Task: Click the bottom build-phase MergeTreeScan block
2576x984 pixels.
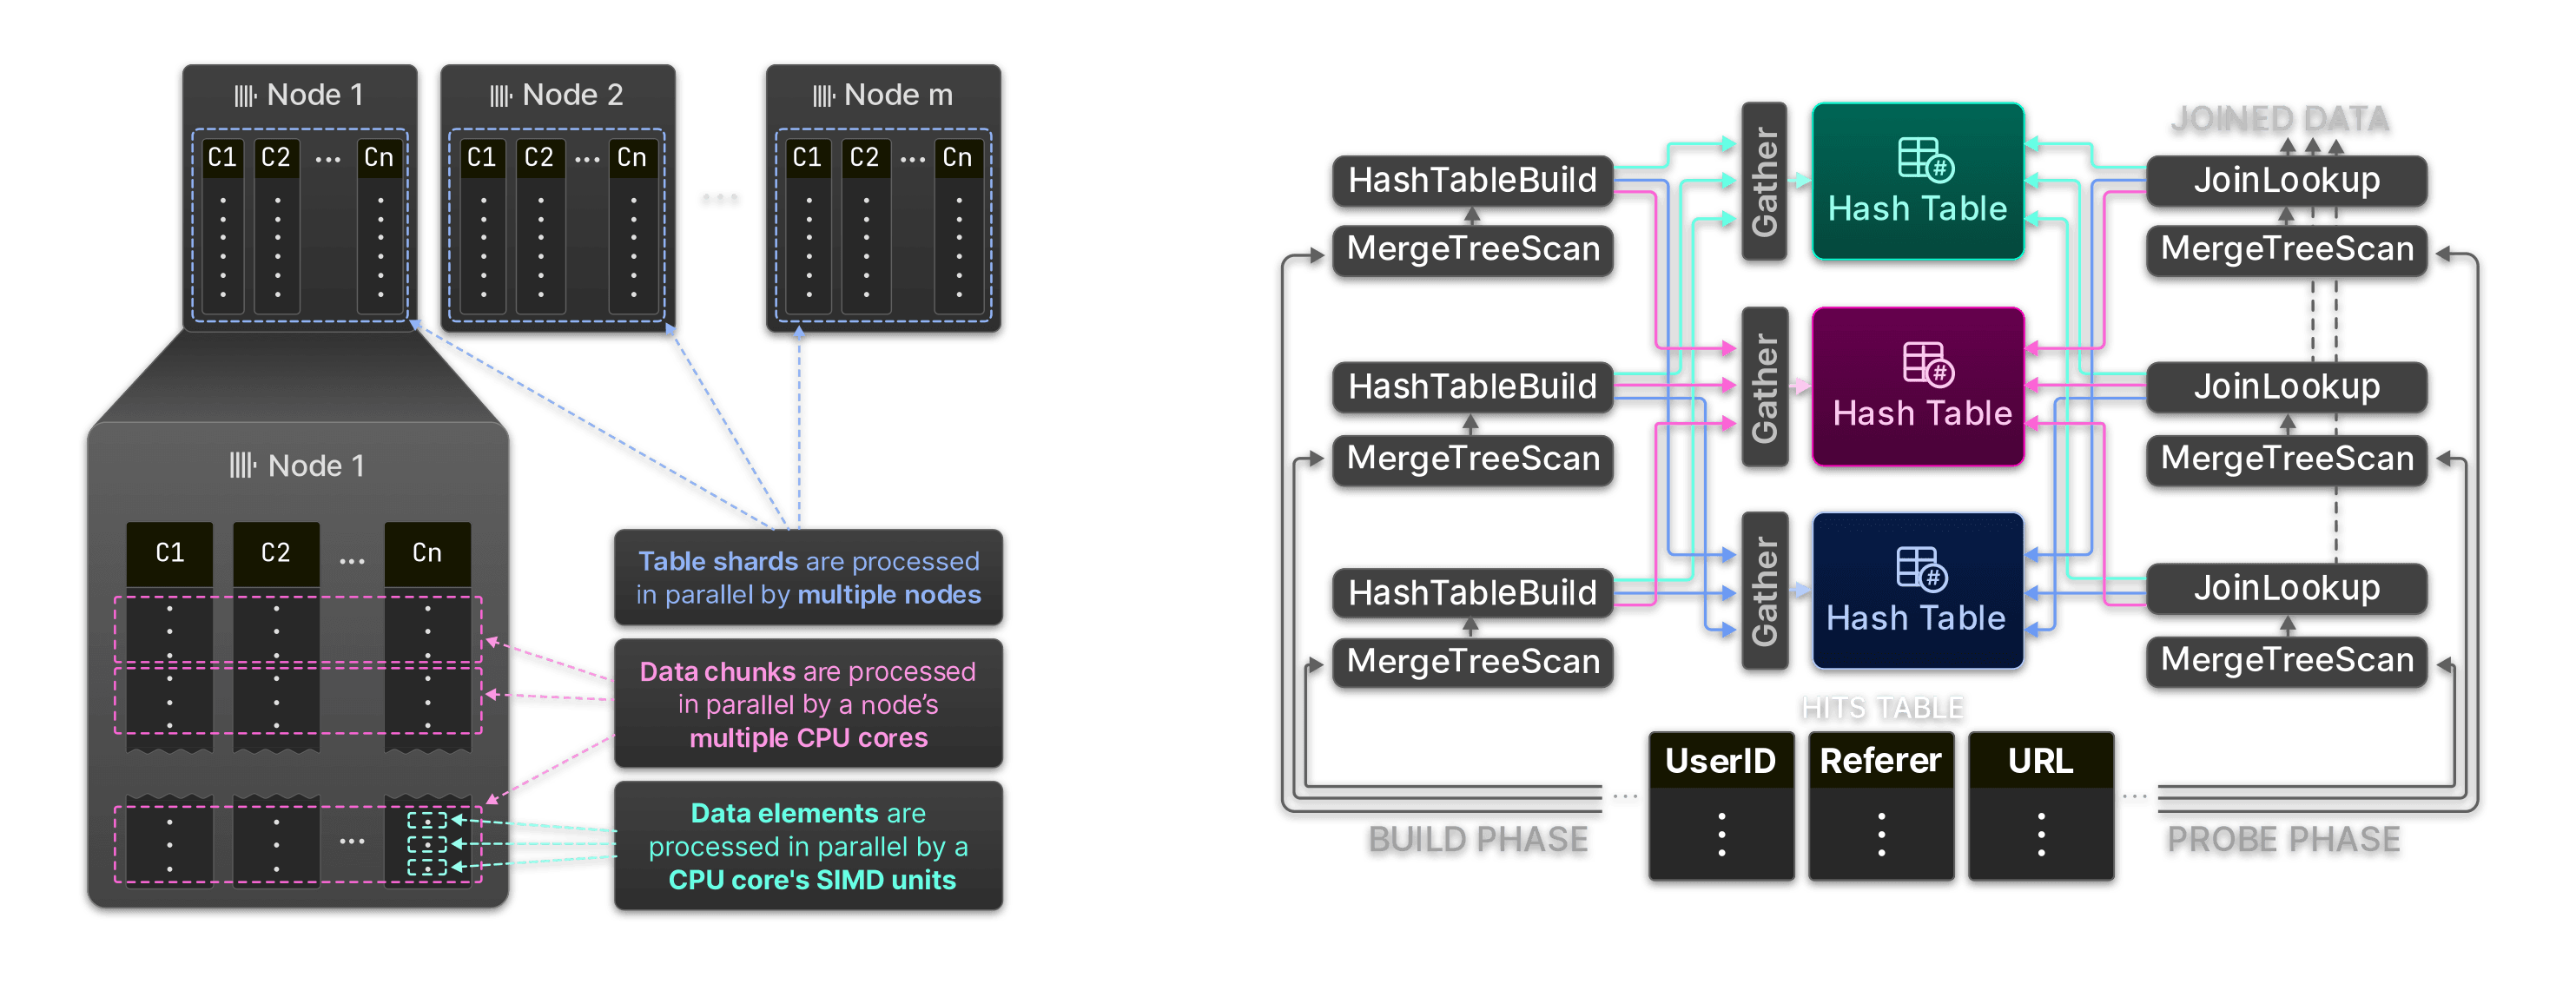Action: (x=1472, y=662)
